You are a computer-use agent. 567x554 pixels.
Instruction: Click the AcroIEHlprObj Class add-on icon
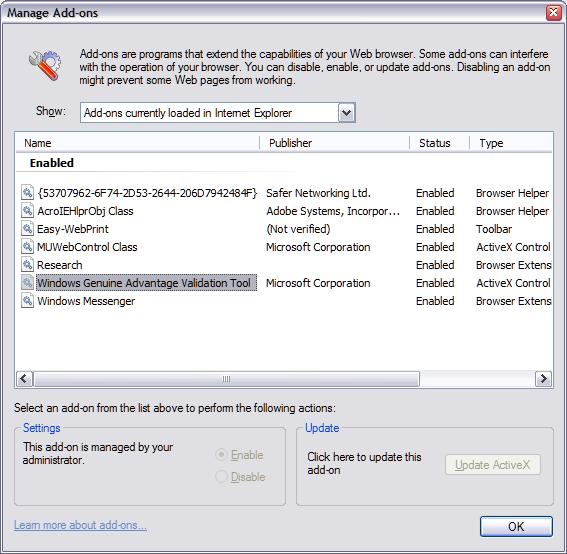tap(27, 210)
